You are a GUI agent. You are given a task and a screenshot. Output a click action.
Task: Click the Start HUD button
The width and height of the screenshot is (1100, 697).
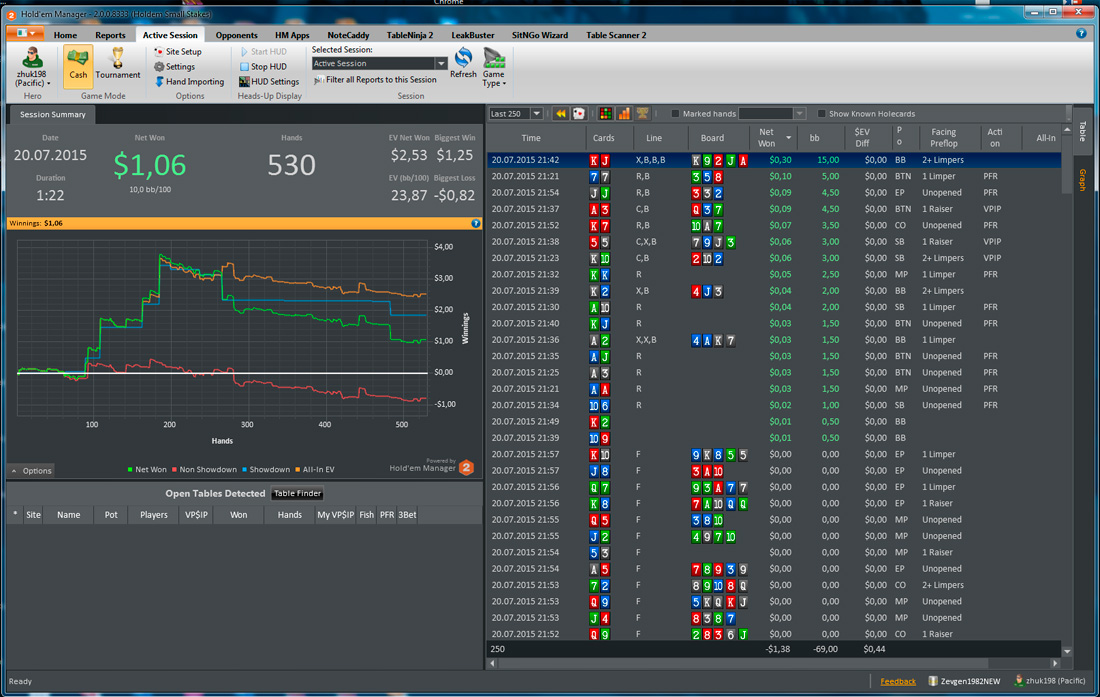click(263, 52)
